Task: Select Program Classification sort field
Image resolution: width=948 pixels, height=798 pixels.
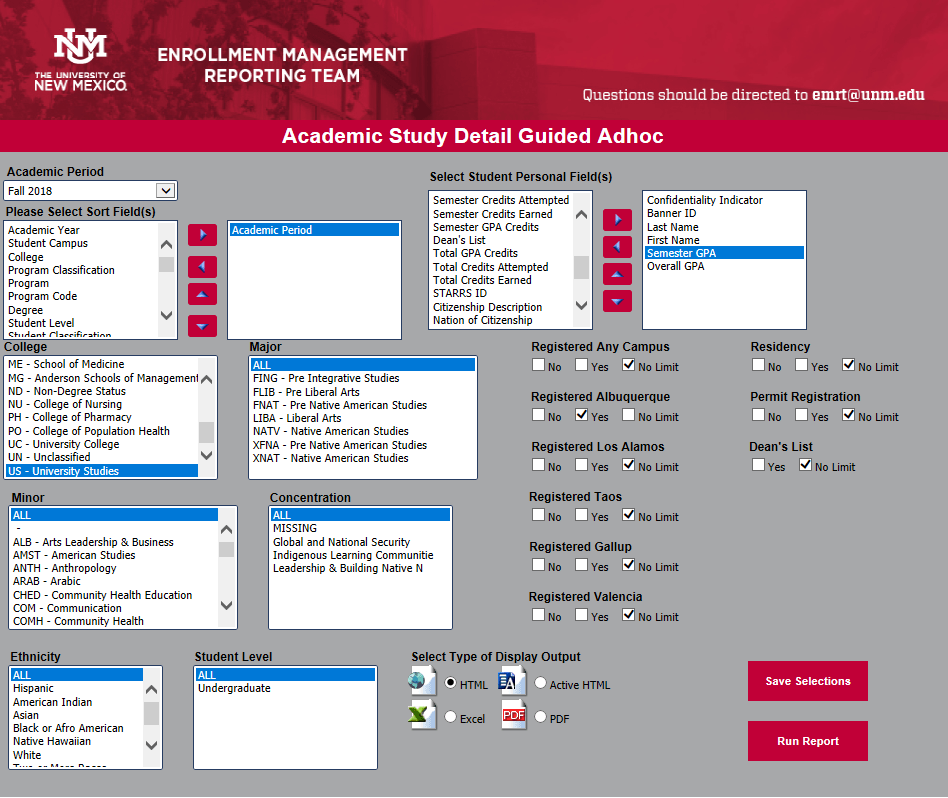Action: [61, 270]
